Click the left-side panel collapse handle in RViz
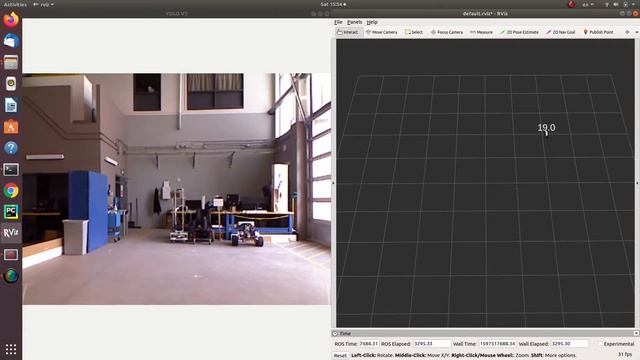The width and height of the screenshot is (640, 360). 333,183
